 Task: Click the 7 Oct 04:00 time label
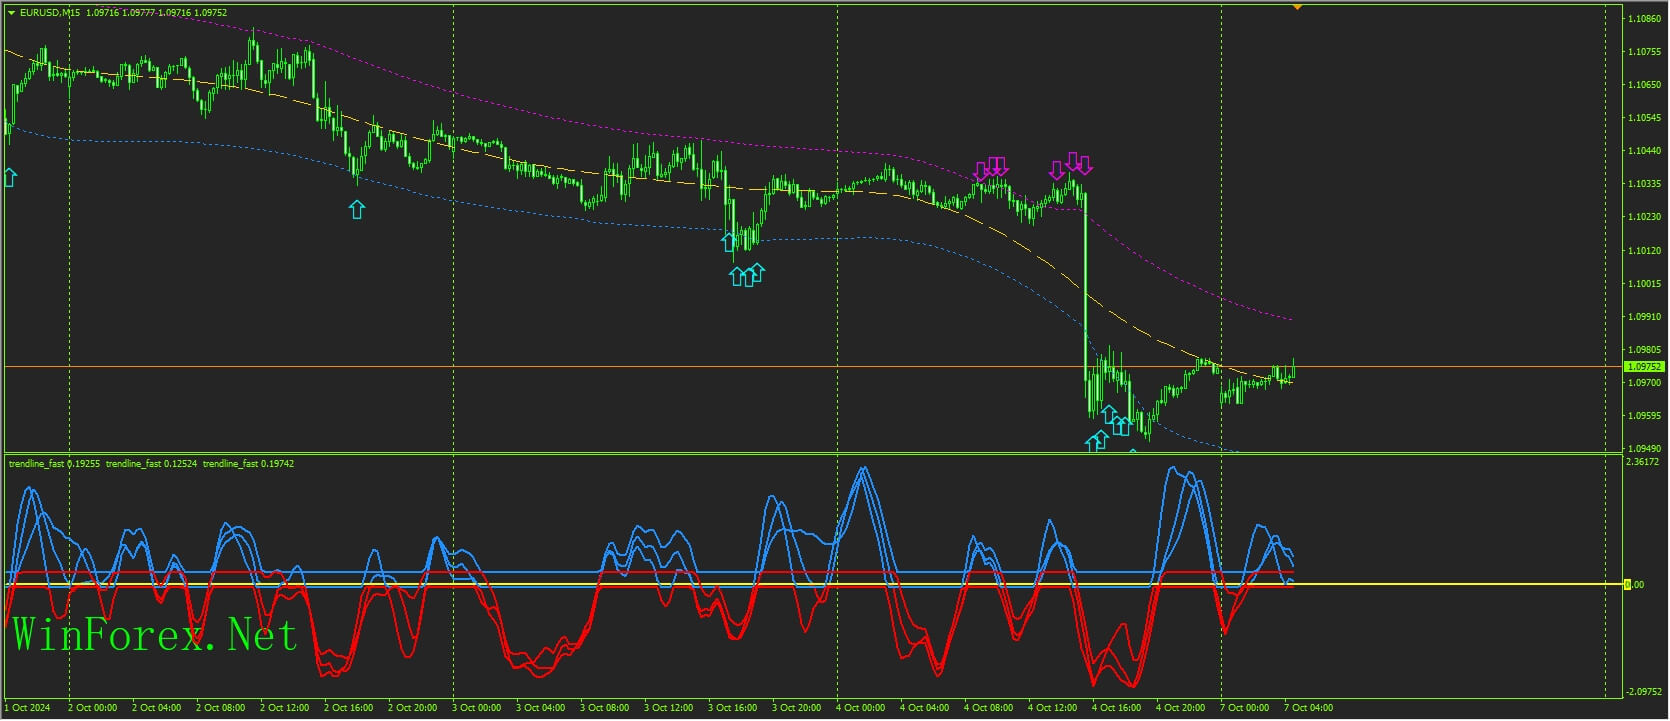pos(1308,708)
